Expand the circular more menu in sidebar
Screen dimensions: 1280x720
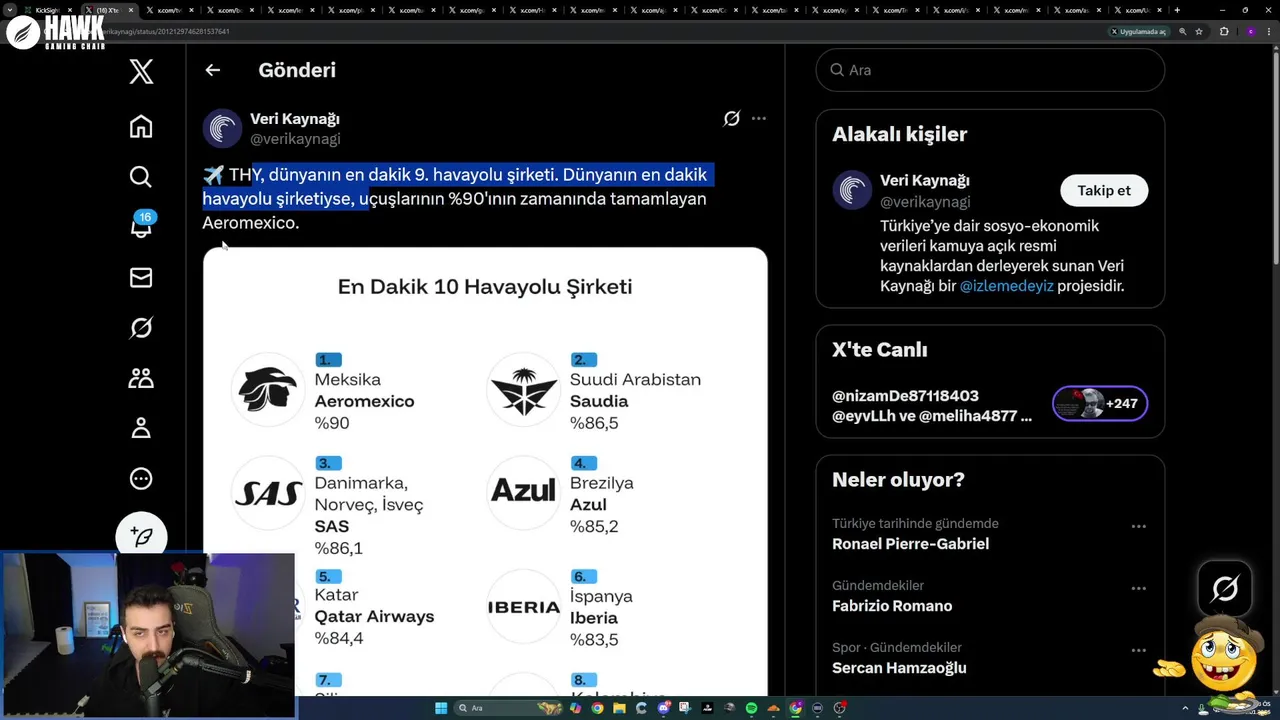click(x=141, y=479)
